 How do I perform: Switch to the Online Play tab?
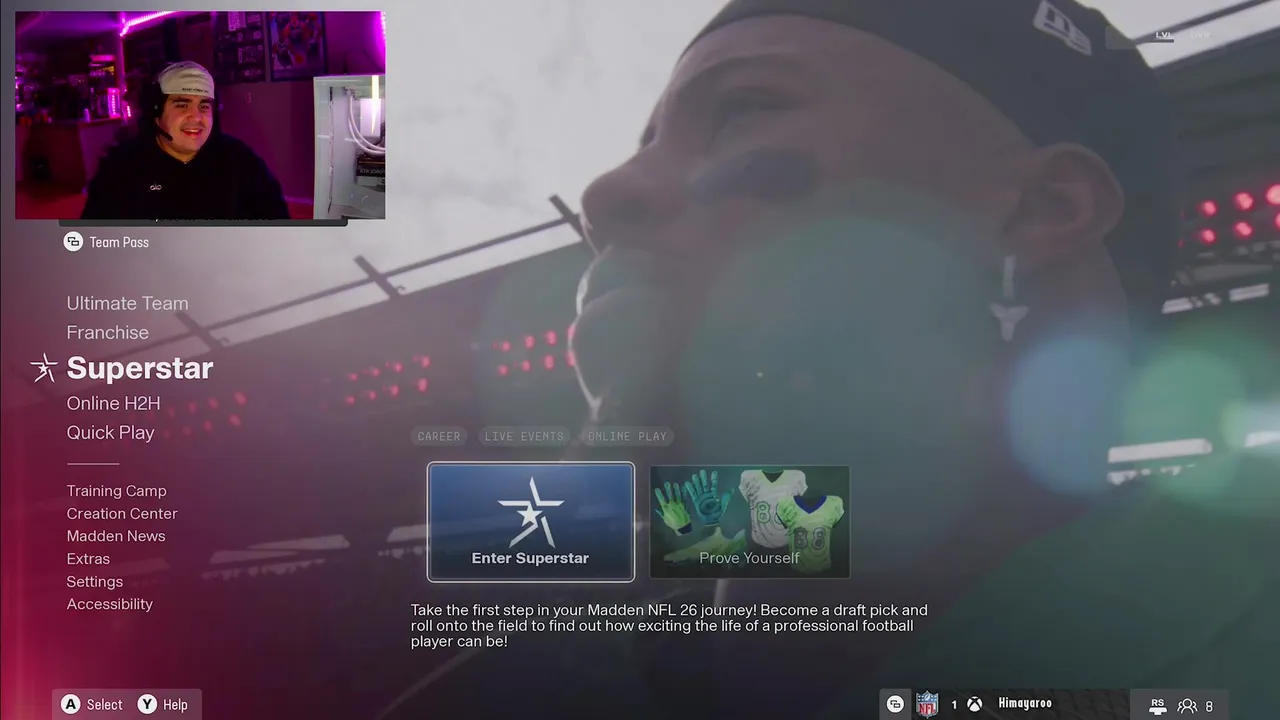tap(627, 436)
